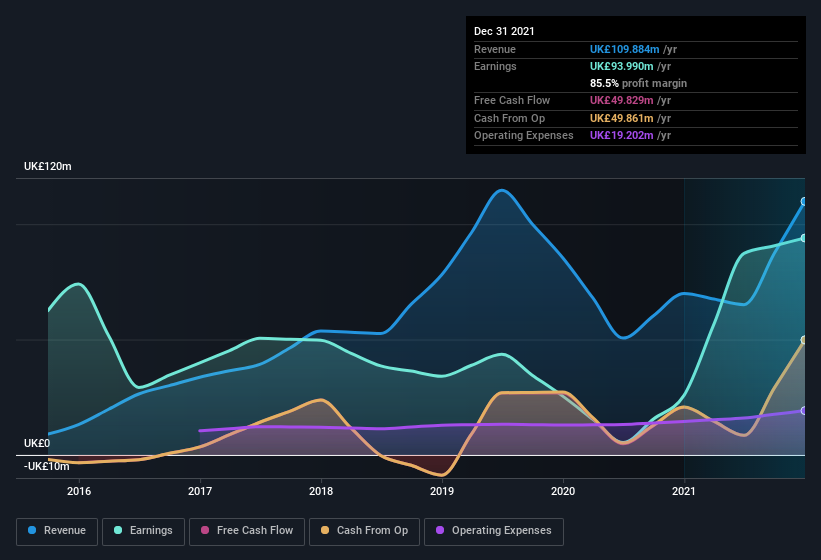Toggle the Revenue legend button
Screen dimensions: 821x560
(x=57, y=531)
